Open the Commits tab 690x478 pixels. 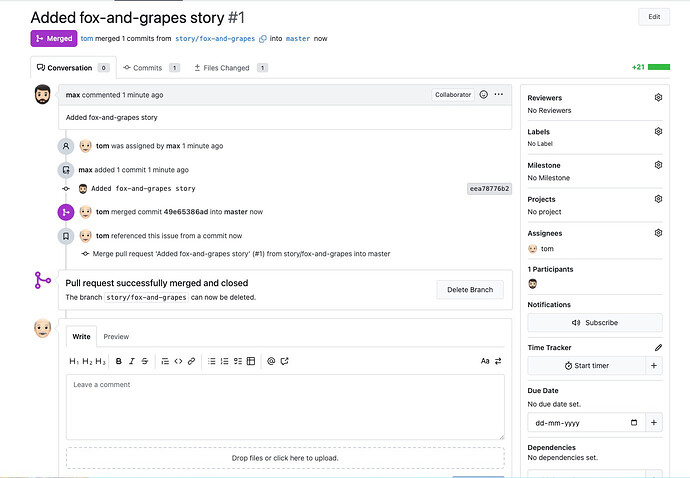pyautogui.click(x=149, y=68)
